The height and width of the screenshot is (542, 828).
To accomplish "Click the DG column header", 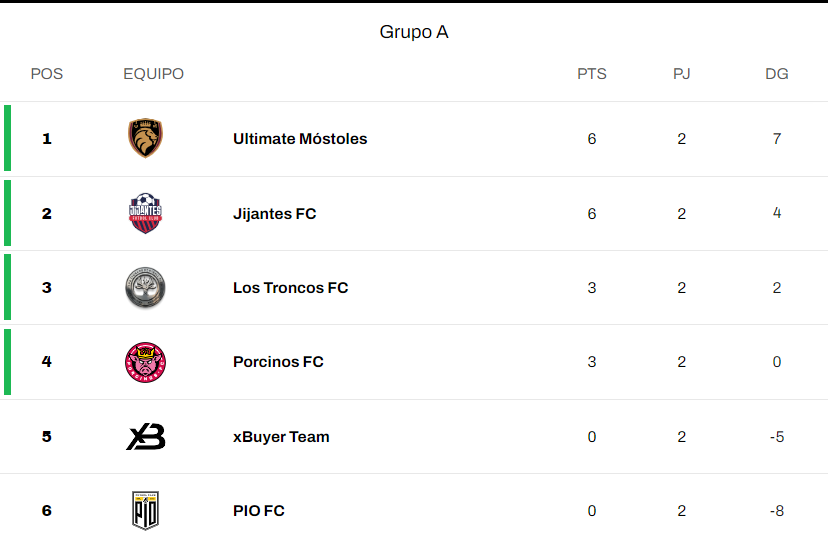I will (x=777, y=73).
